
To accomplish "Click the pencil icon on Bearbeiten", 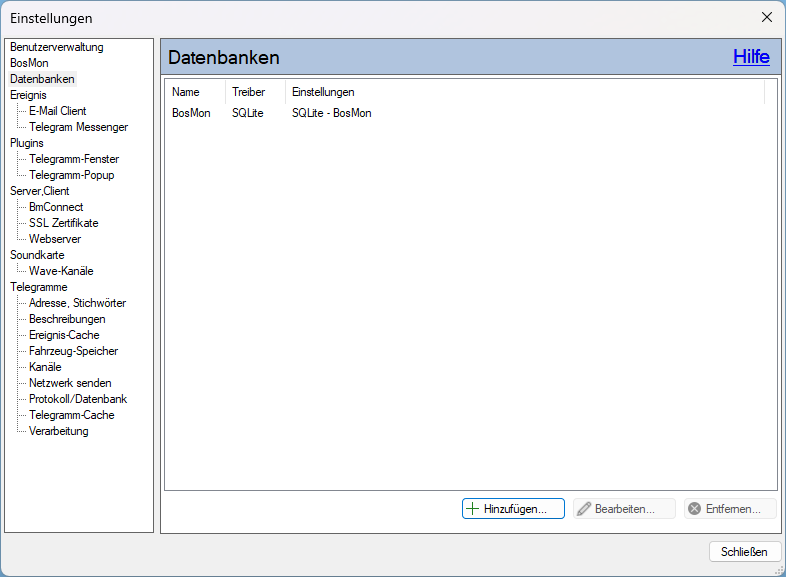I will coord(583,509).
